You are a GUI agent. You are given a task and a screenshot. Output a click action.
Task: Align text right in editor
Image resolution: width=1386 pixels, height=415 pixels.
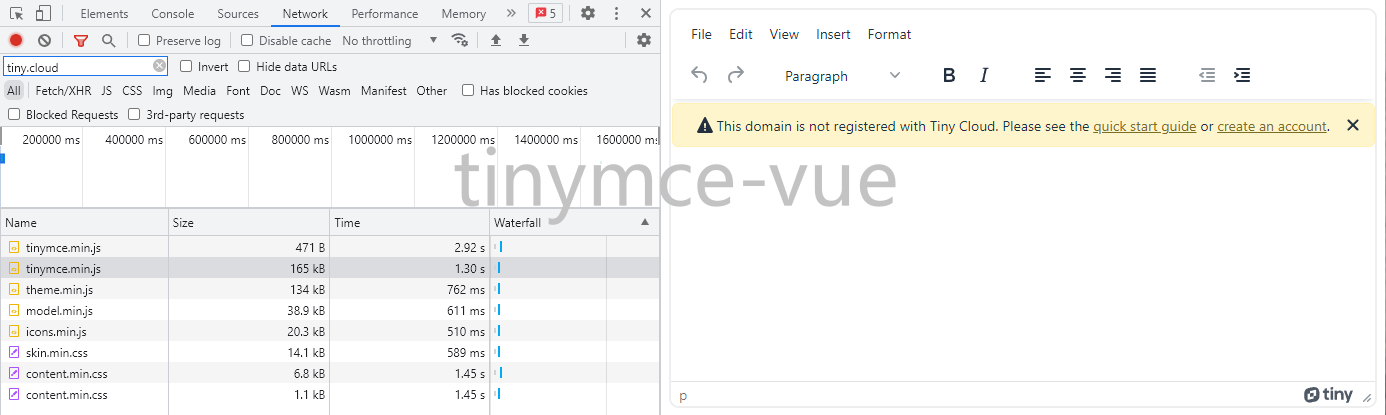tap(1113, 75)
